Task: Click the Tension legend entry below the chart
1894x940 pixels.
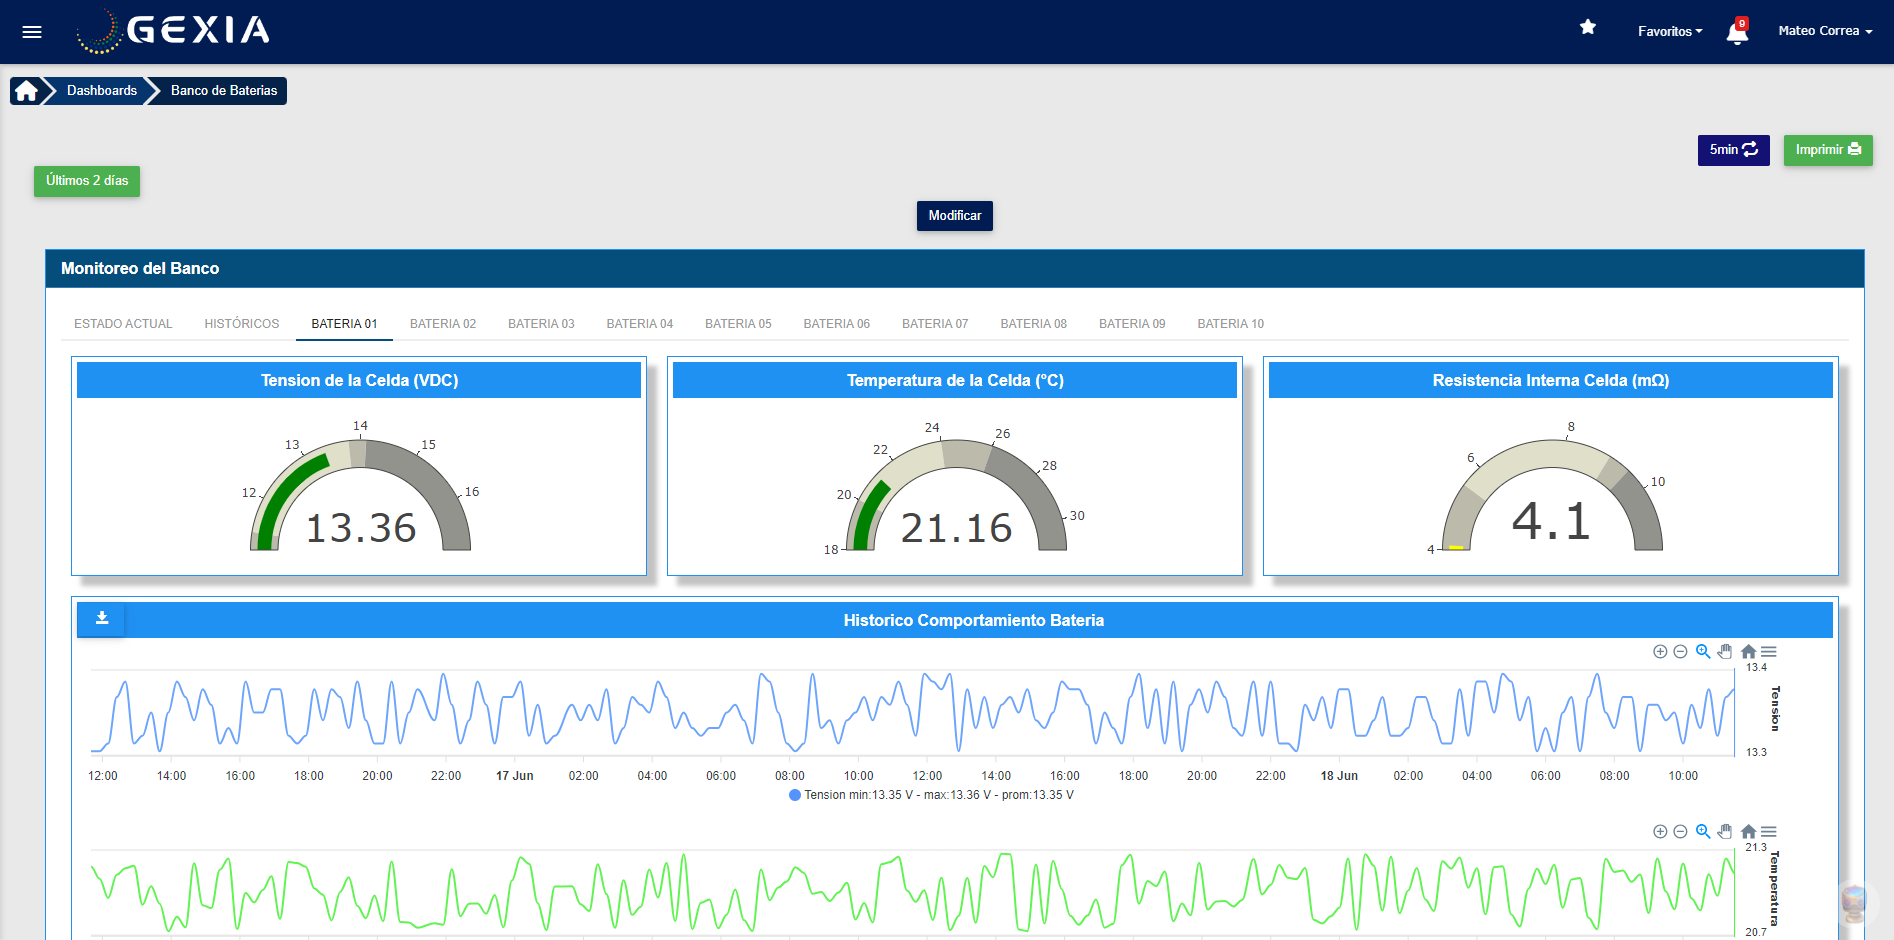Action: (x=930, y=794)
